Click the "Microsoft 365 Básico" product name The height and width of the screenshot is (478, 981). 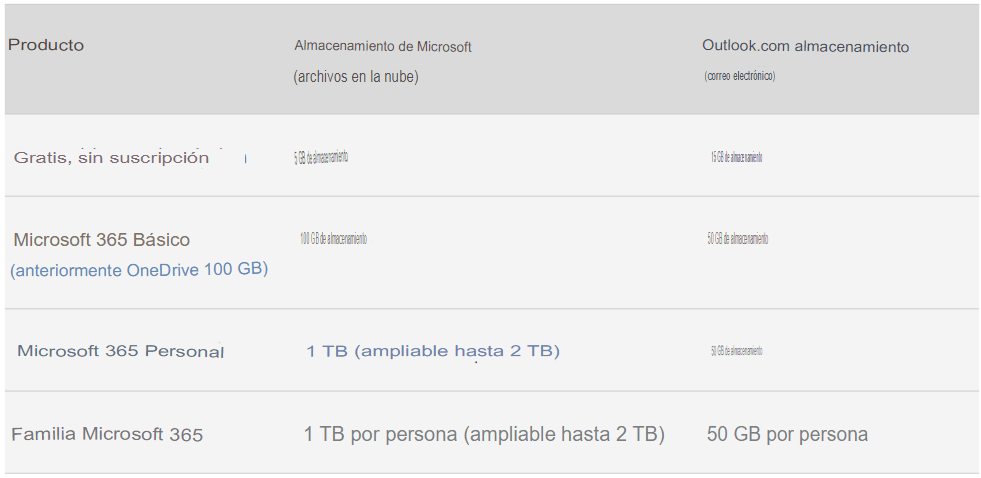[x=101, y=240]
